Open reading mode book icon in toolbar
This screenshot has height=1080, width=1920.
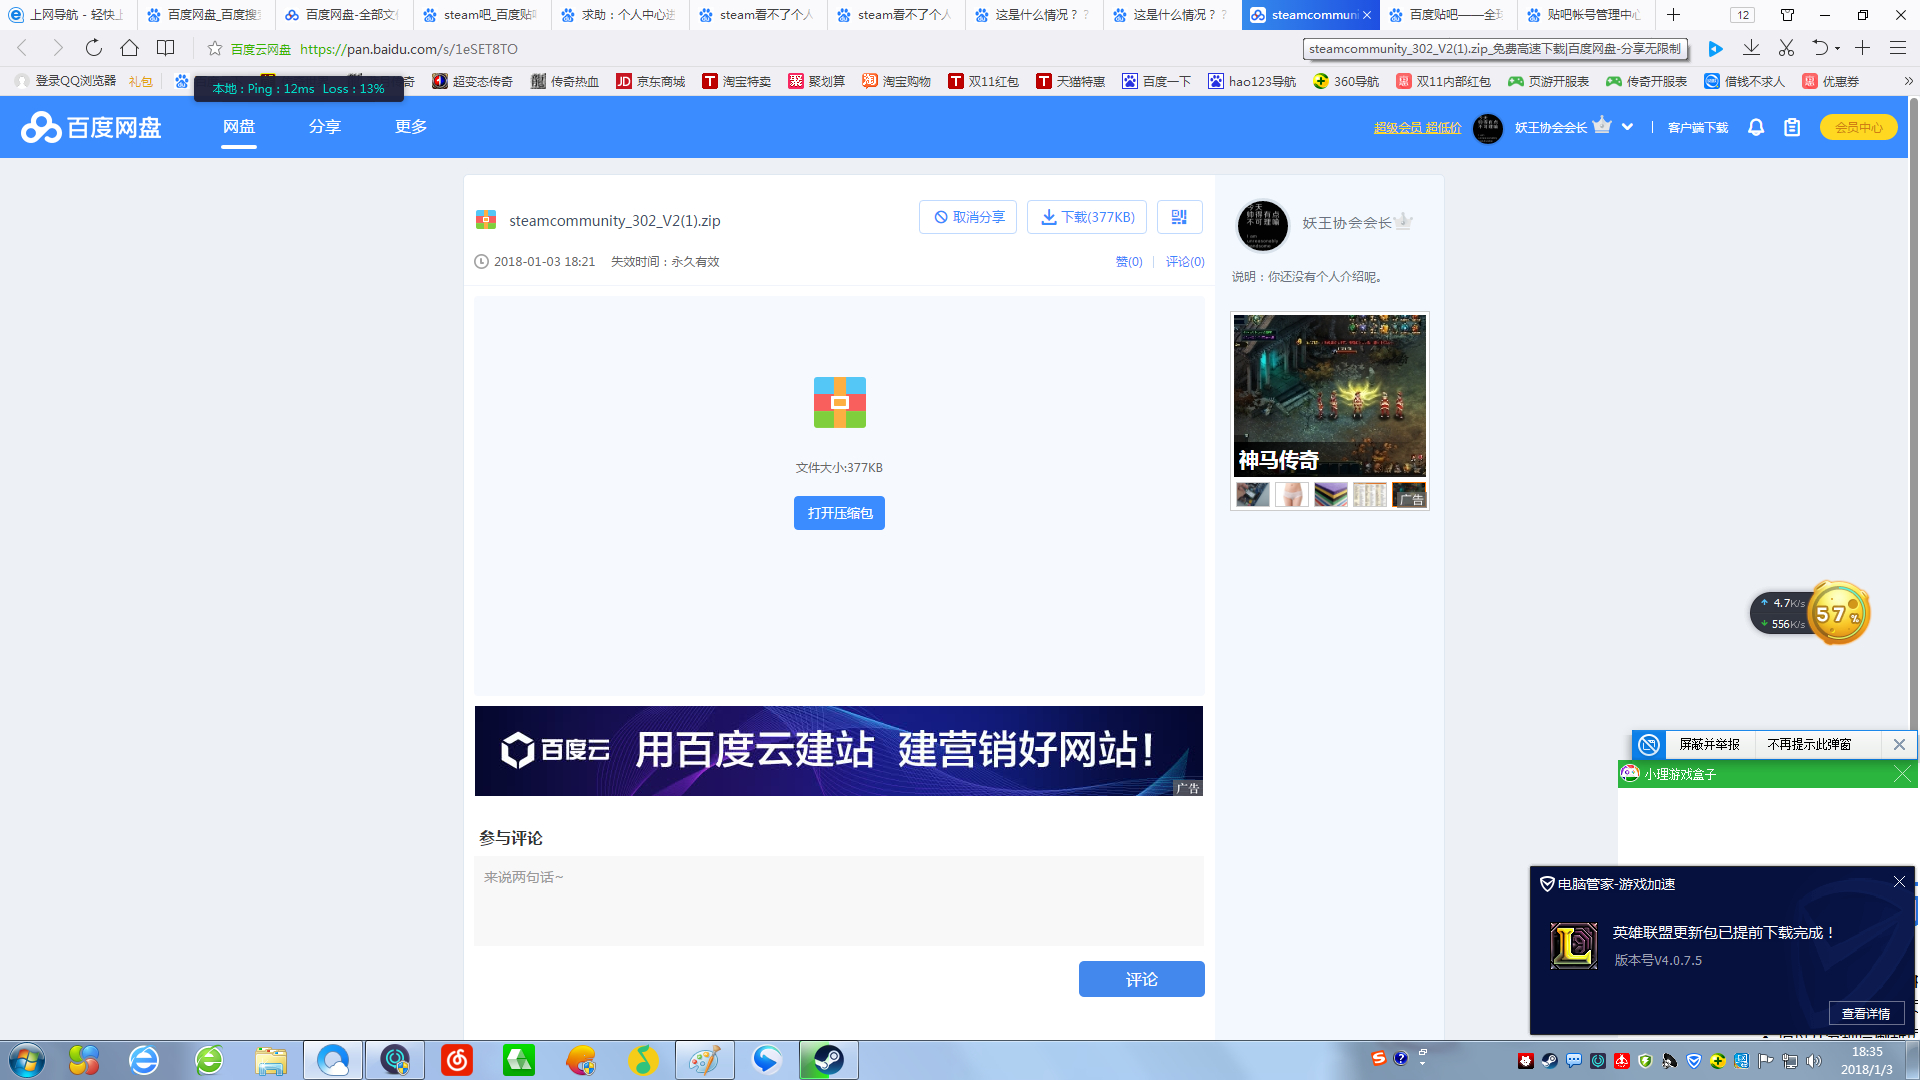point(166,48)
